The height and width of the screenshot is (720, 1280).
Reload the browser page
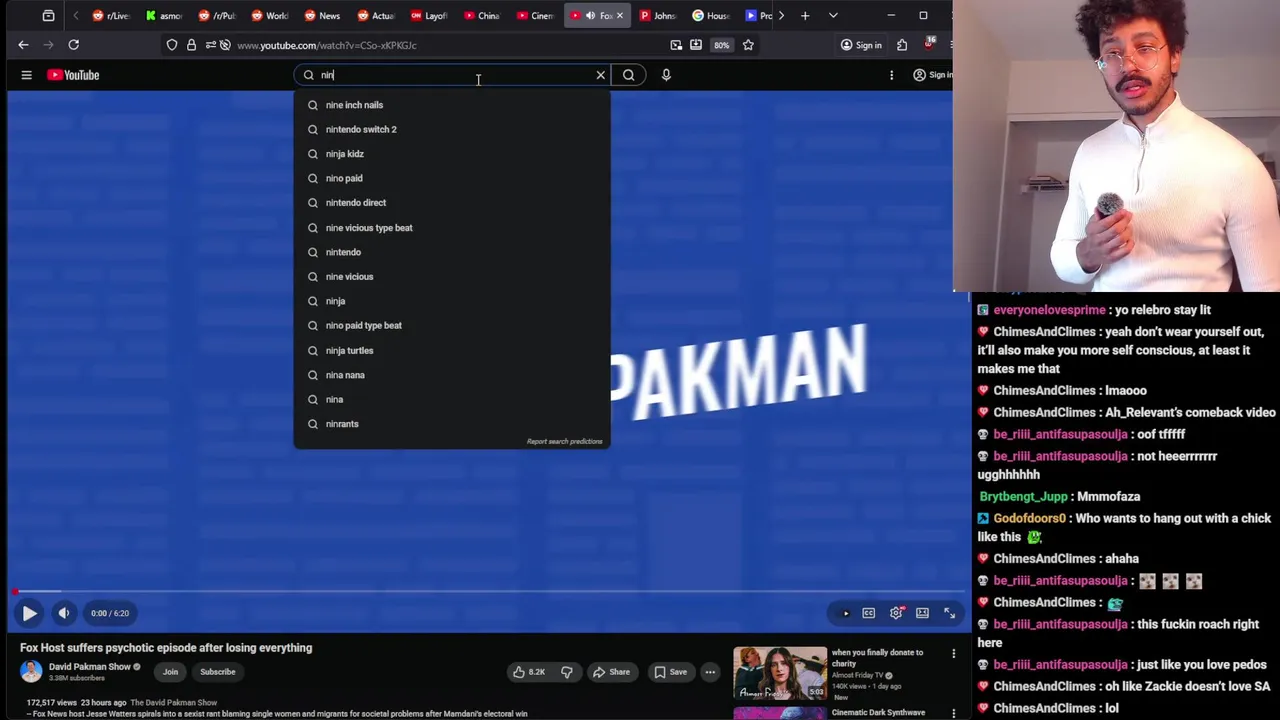tap(73, 45)
